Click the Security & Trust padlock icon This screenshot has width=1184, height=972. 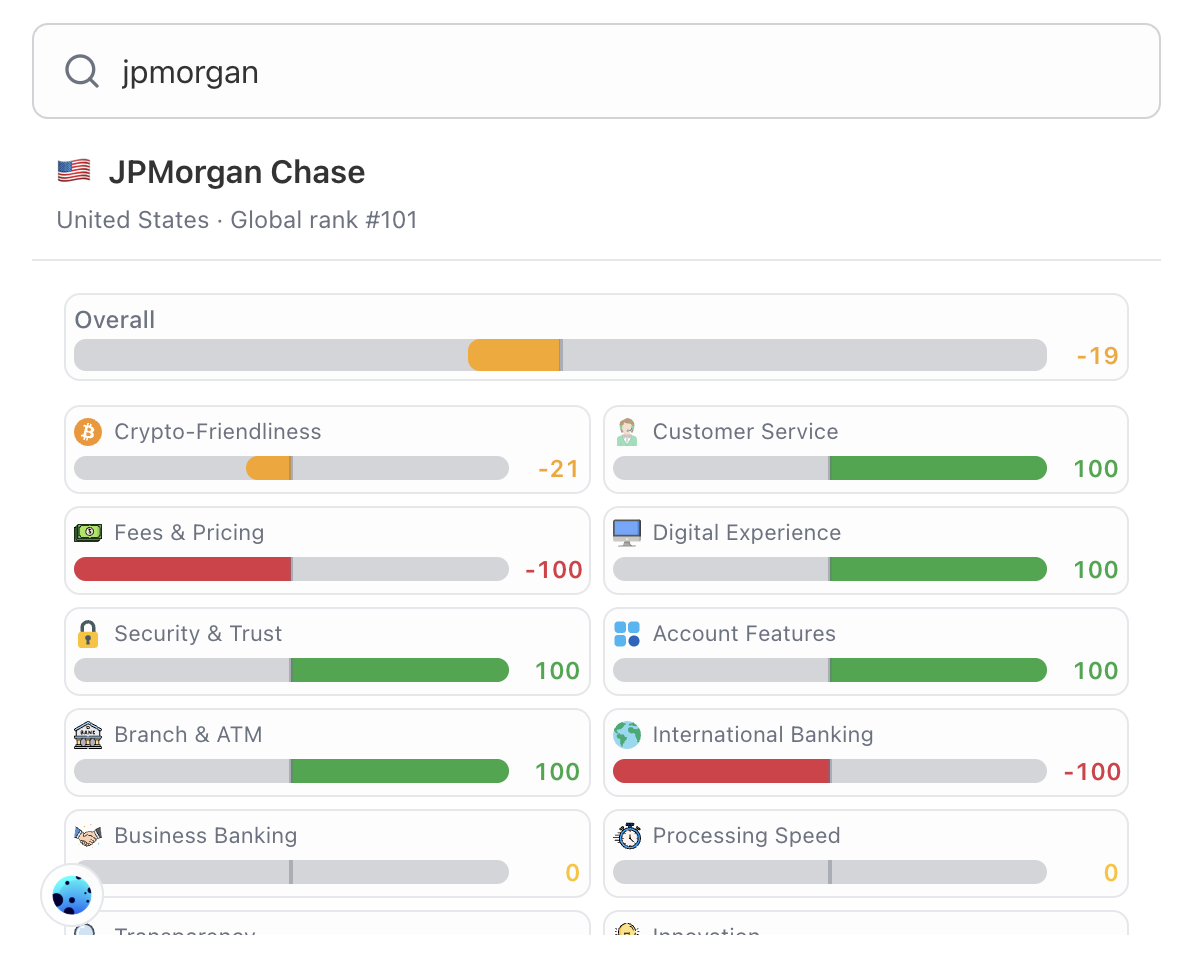coord(88,634)
